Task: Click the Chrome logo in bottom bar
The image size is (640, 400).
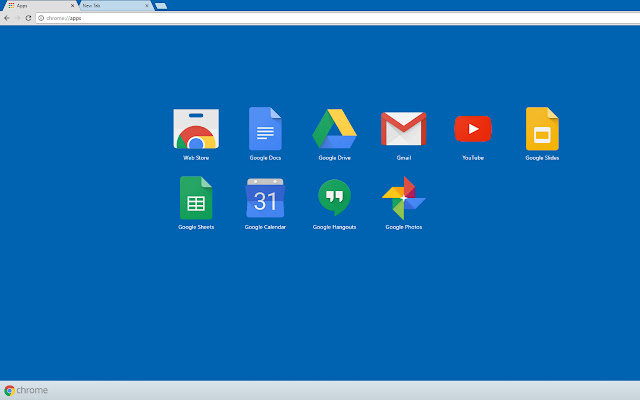Action: pos(9,391)
